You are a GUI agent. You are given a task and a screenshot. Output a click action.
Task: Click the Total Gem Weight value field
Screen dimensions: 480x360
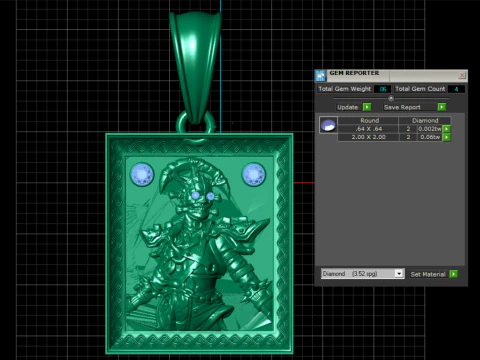tap(382, 89)
